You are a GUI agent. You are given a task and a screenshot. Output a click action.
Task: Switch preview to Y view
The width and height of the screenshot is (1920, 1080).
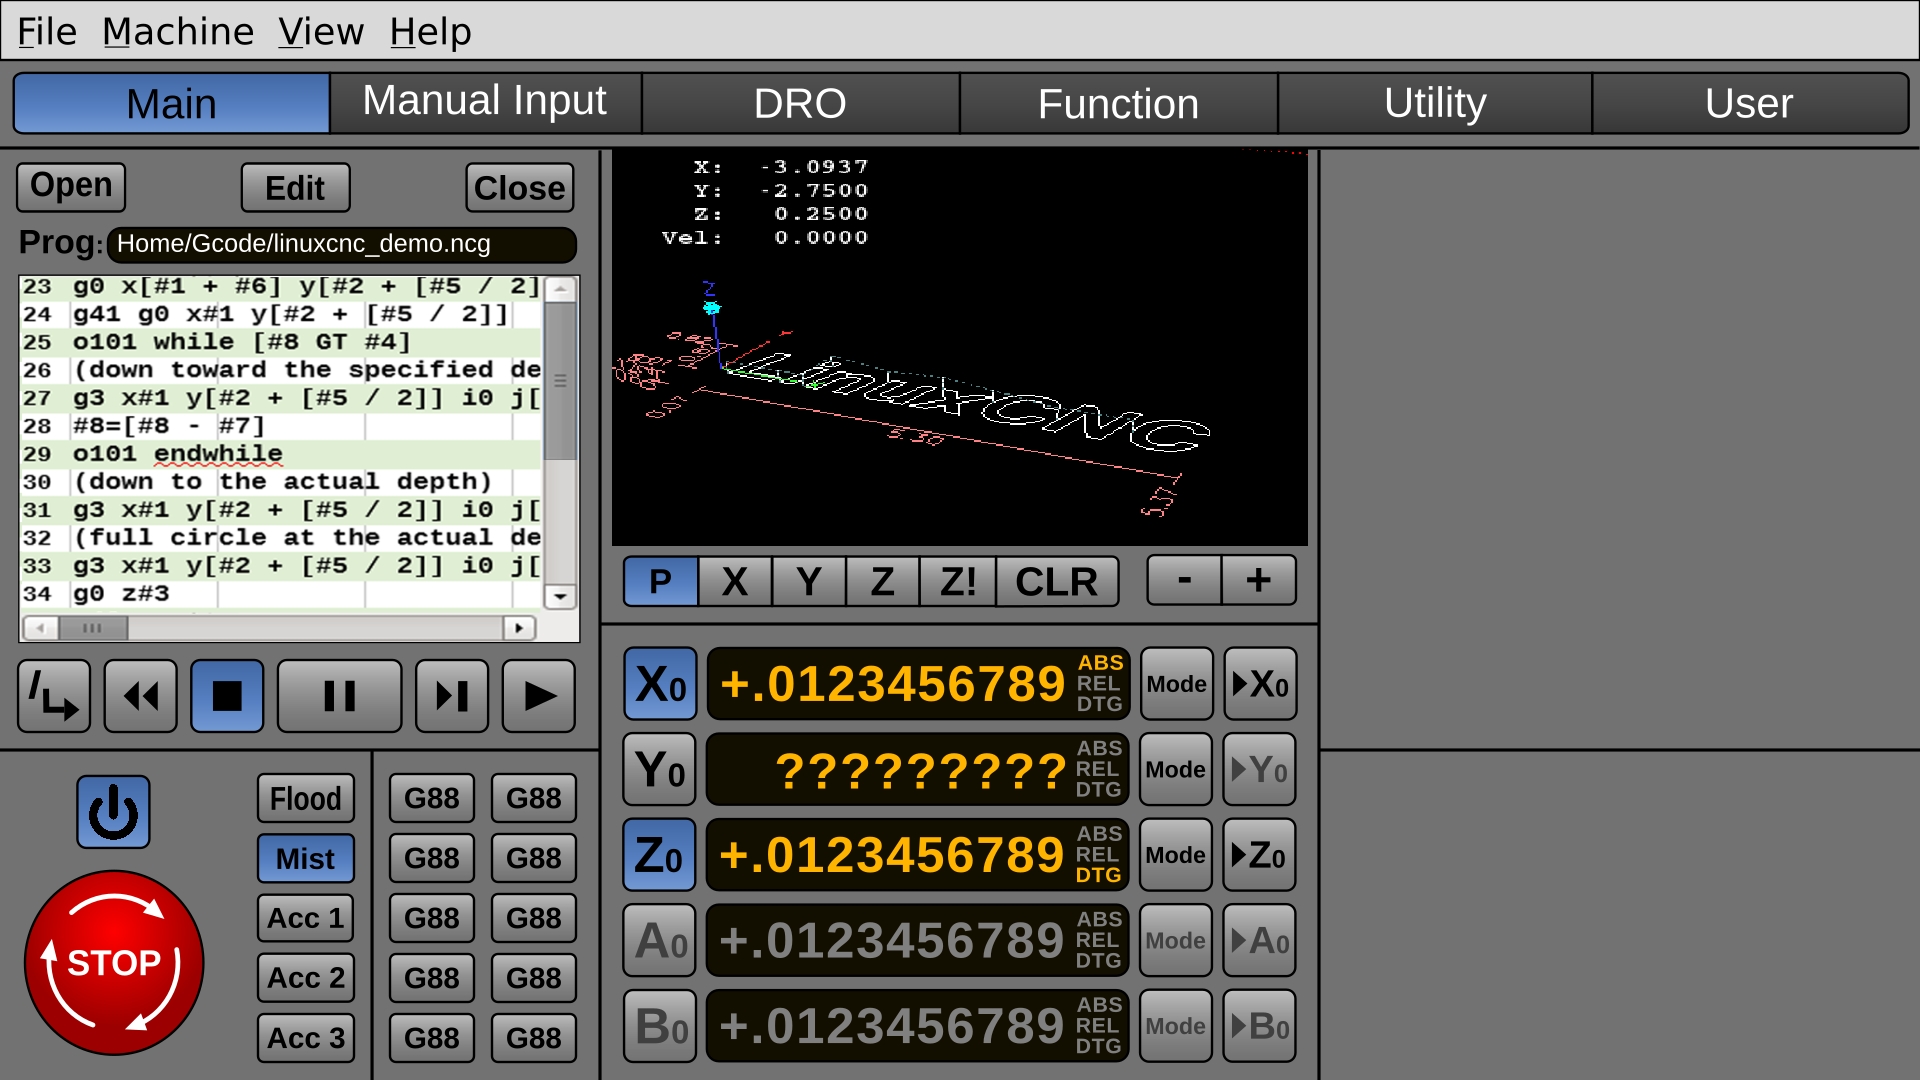(809, 582)
